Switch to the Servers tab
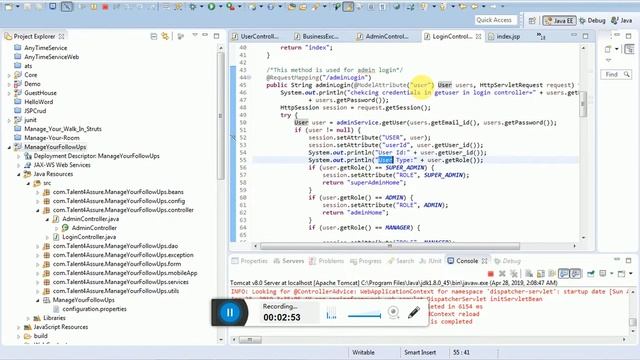640x360 pixels. tap(289, 261)
